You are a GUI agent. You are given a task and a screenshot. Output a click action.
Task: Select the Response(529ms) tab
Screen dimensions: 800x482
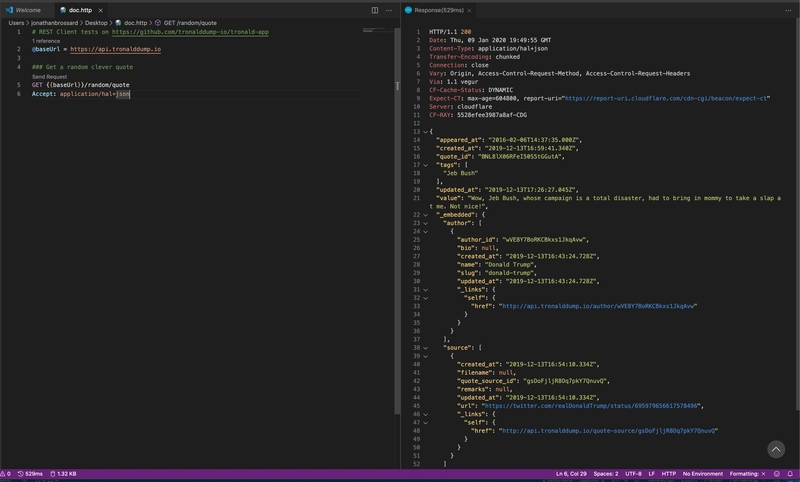438,10
